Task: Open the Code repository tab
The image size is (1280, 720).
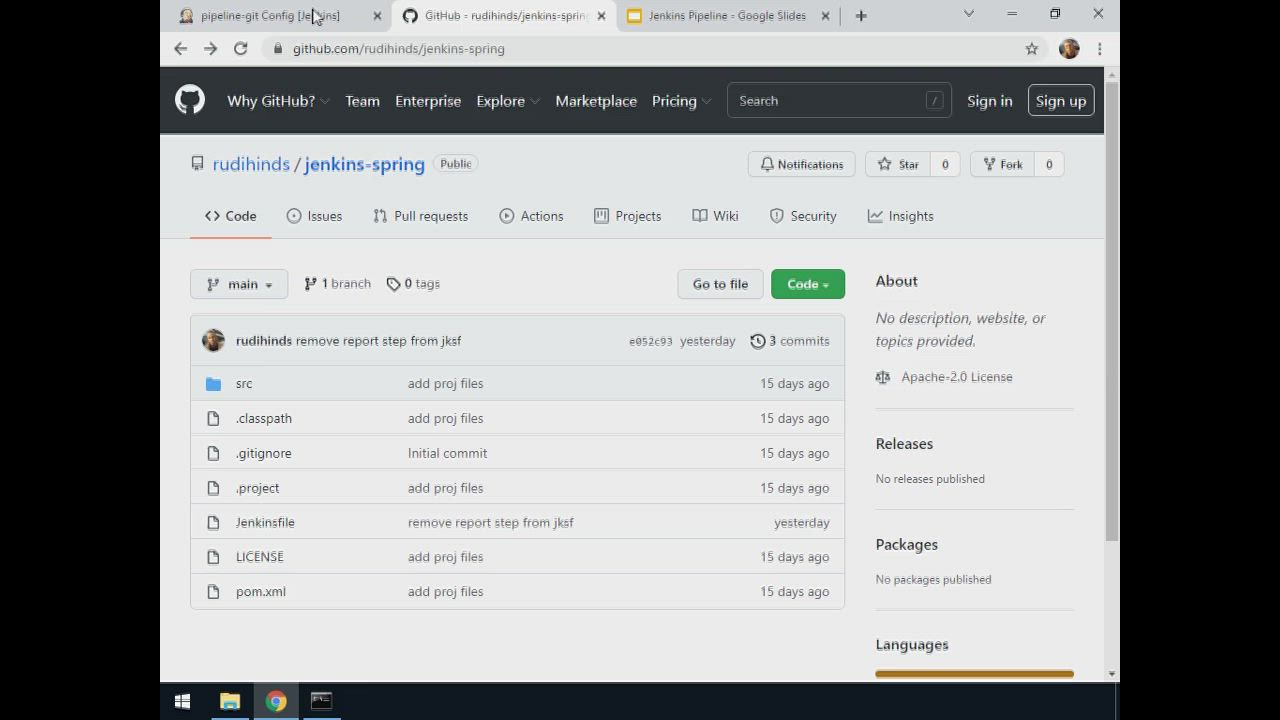Action: tap(231, 216)
